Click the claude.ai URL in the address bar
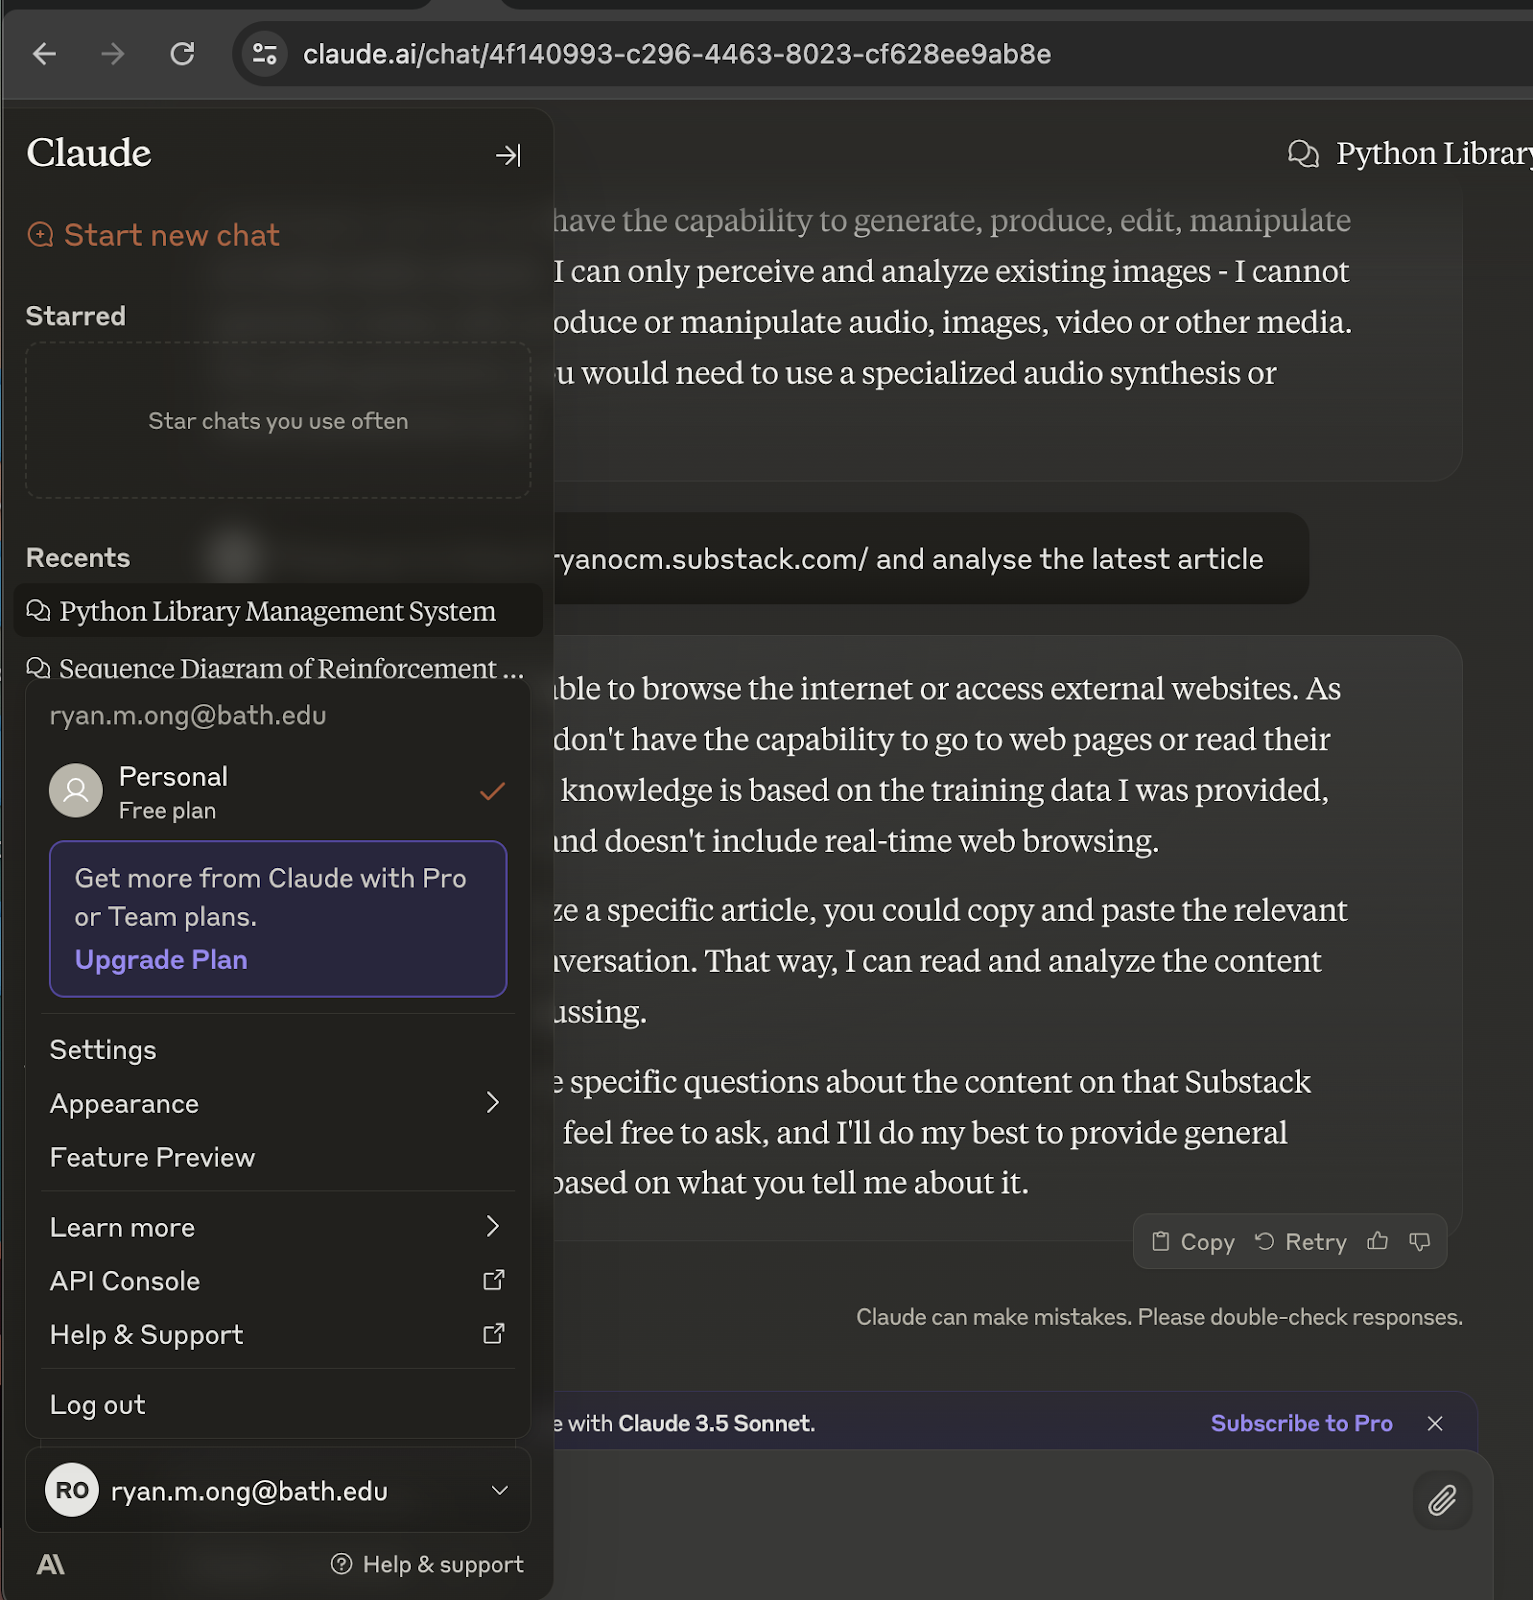Screen dimensions: 1533x1600 (677, 54)
